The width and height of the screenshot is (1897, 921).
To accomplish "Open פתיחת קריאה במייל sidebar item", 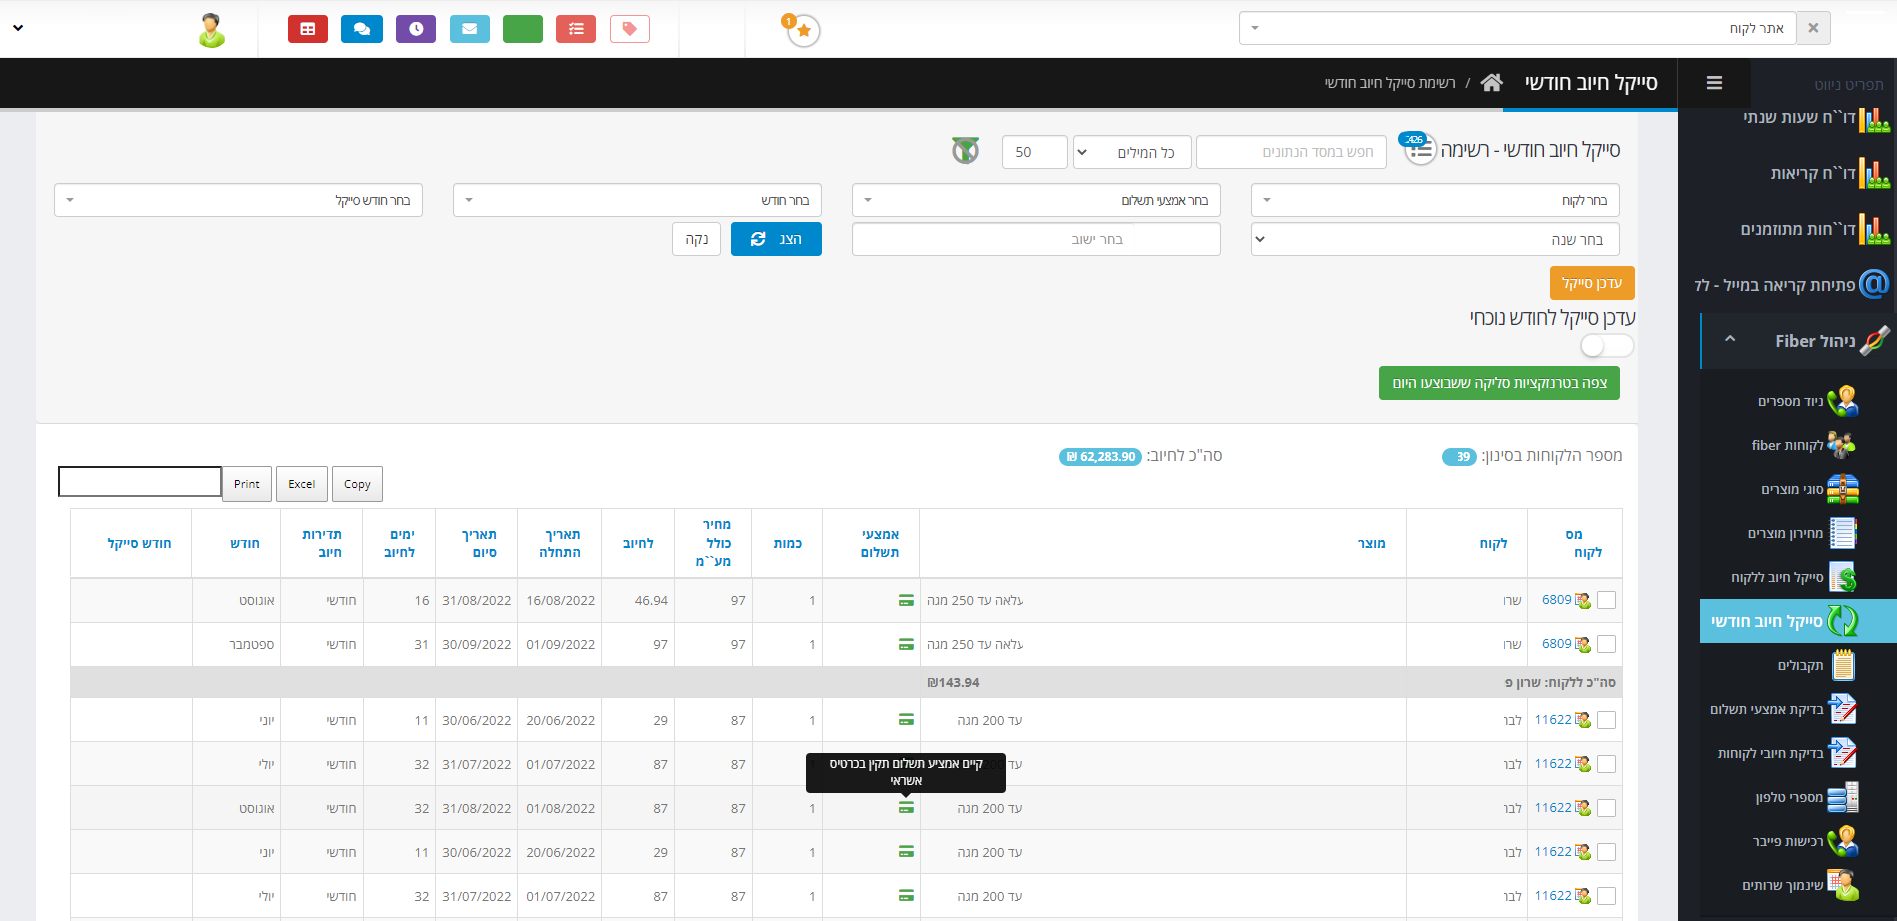I will click(x=1792, y=285).
